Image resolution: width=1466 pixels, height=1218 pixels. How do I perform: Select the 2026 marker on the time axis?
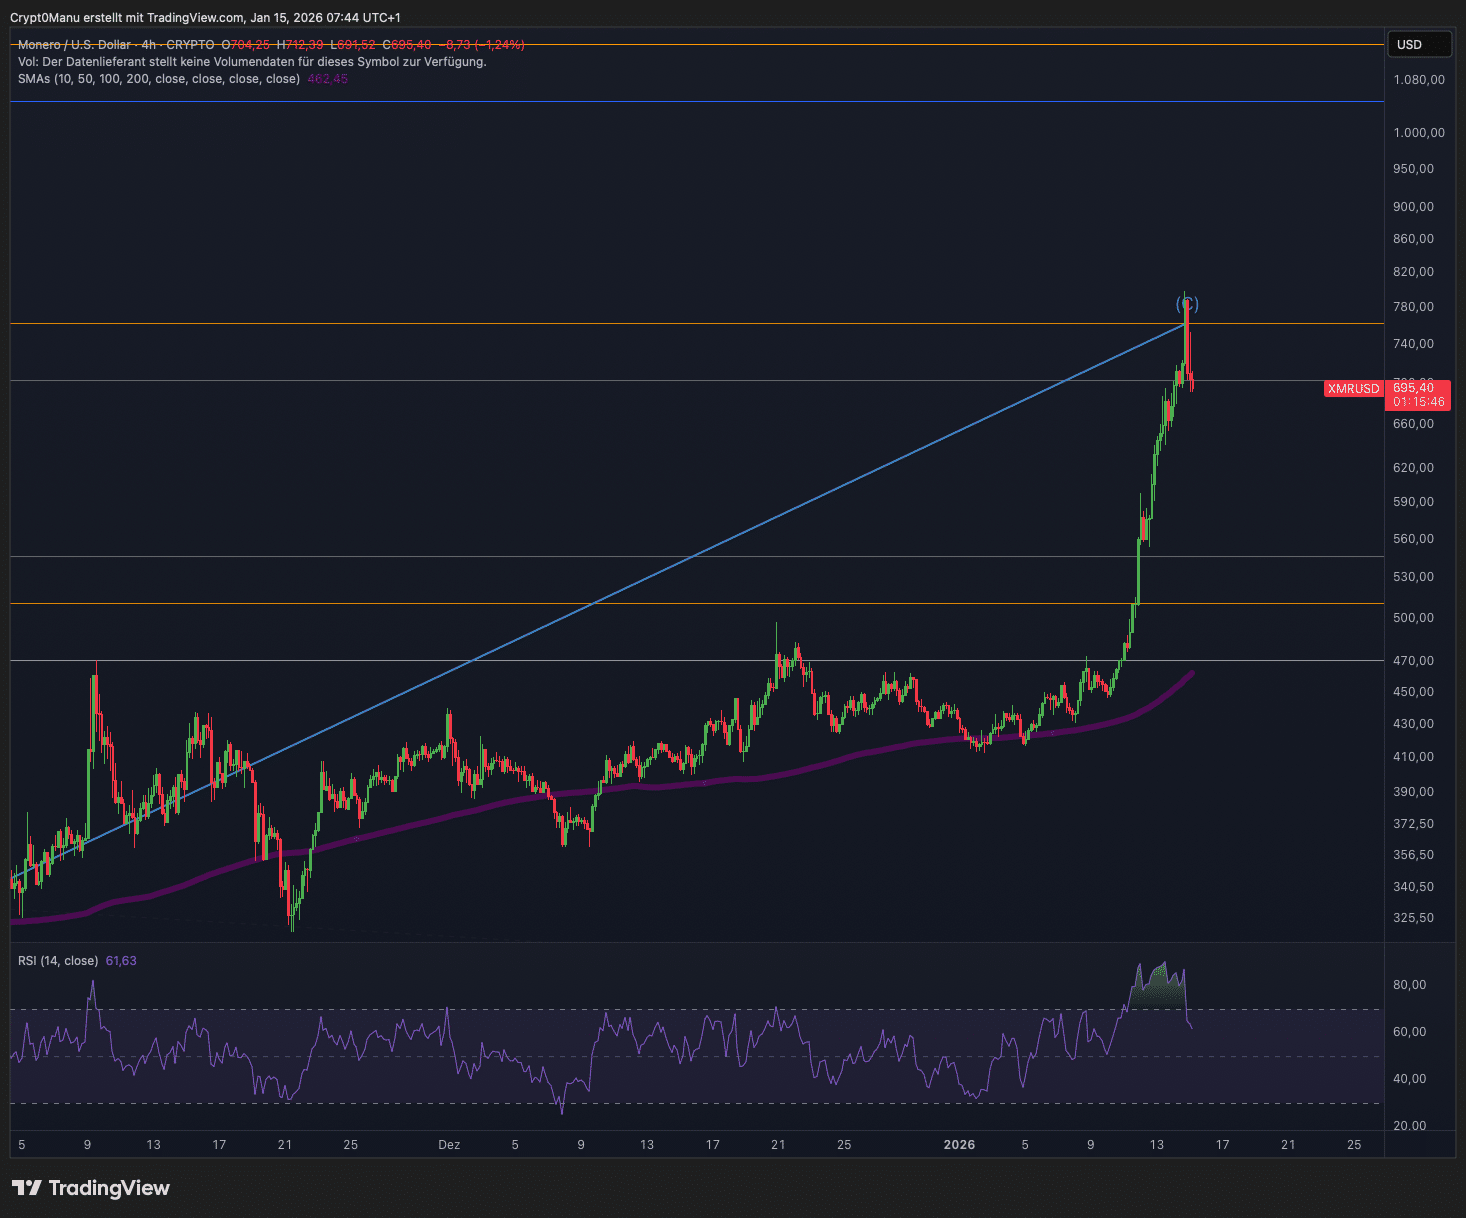pos(959,1145)
